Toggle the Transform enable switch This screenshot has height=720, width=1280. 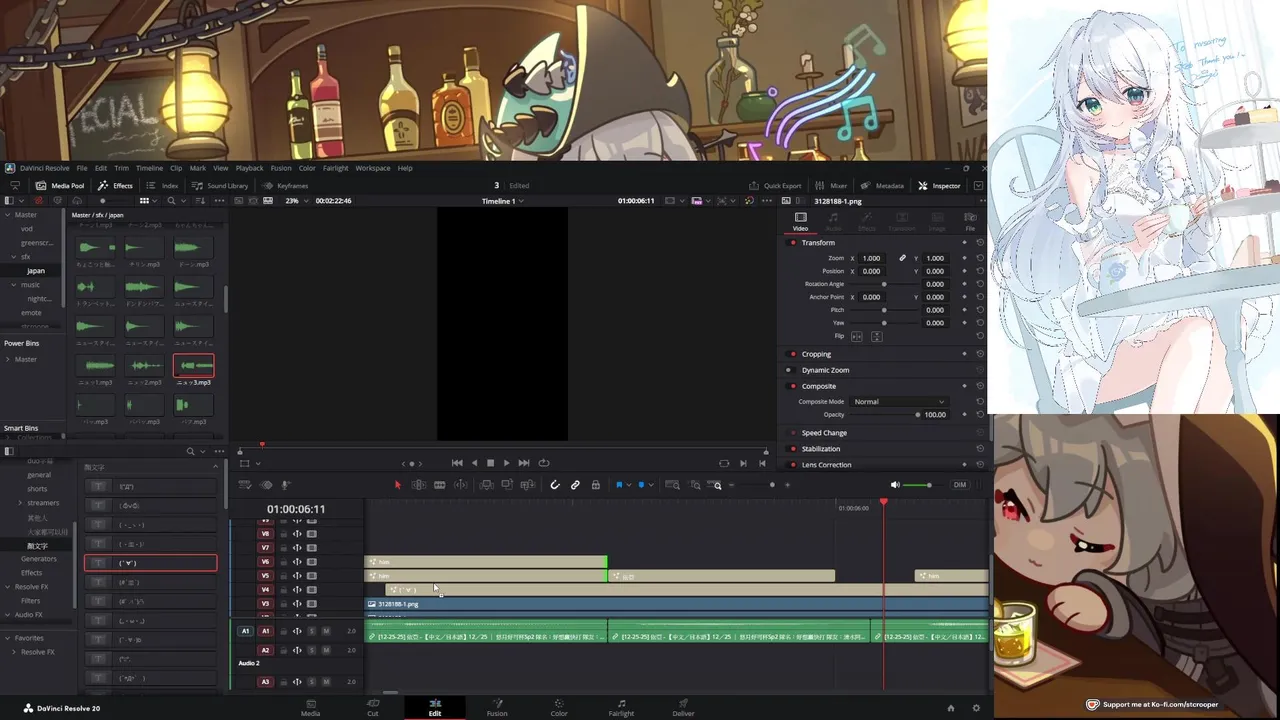pos(793,243)
